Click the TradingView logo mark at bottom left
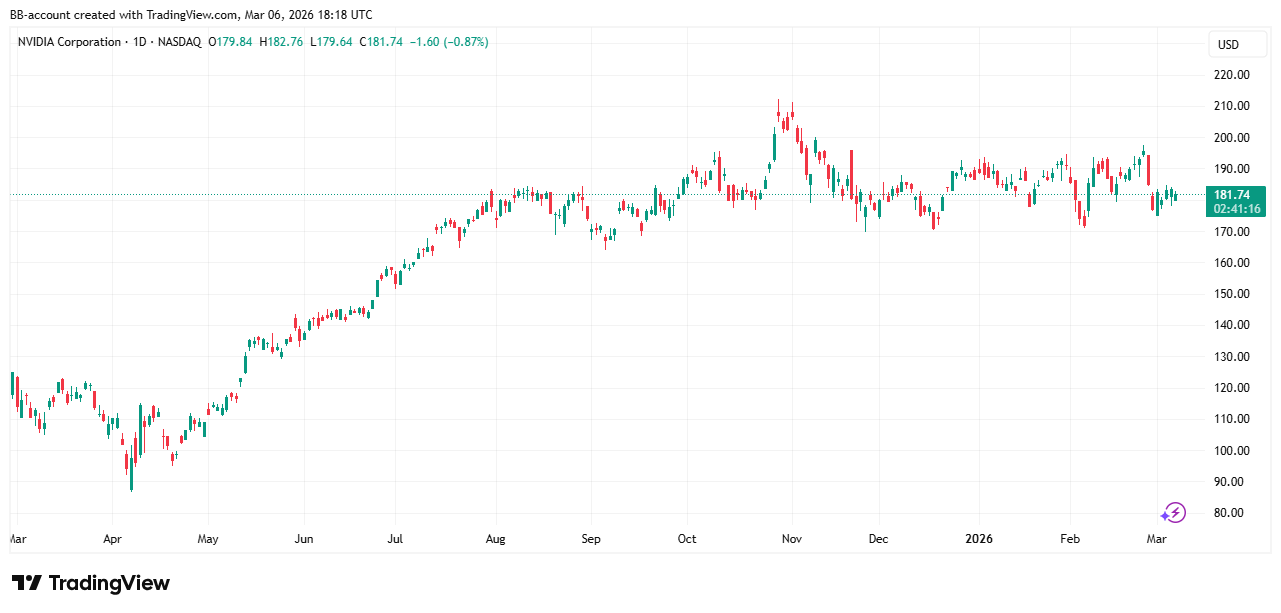 click(26, 583)
